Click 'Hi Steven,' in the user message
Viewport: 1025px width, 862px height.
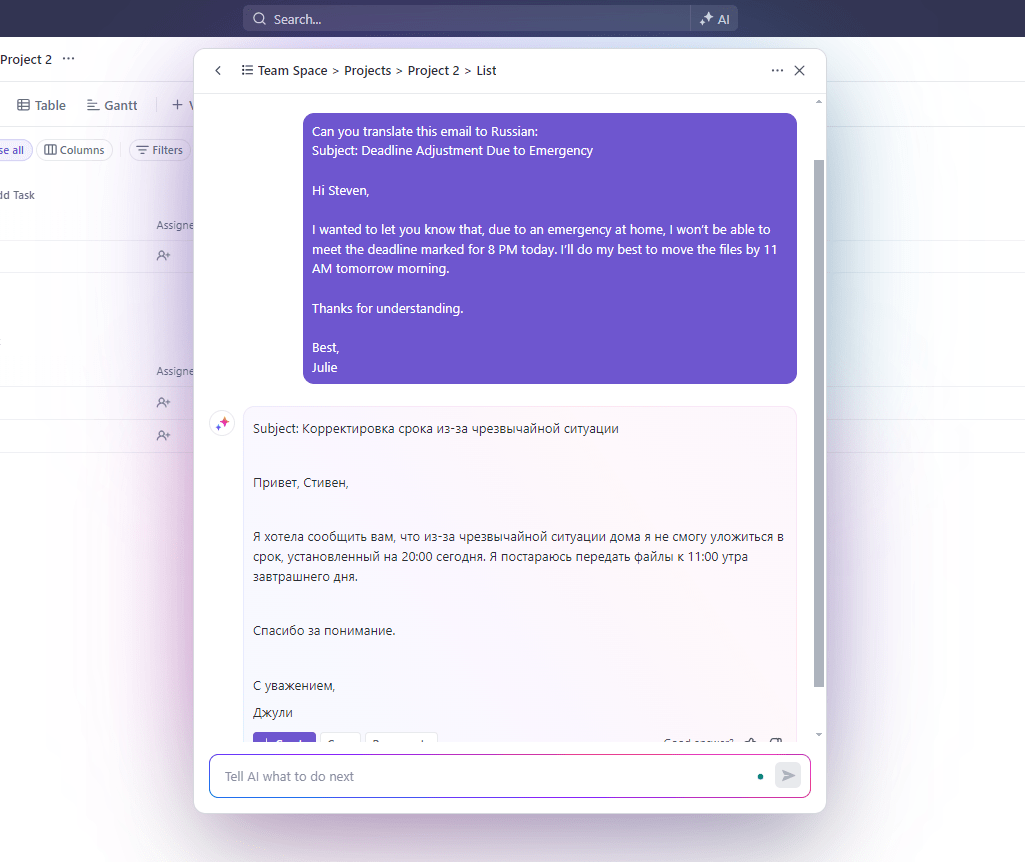pyautogui.click(x=341, y=190)
